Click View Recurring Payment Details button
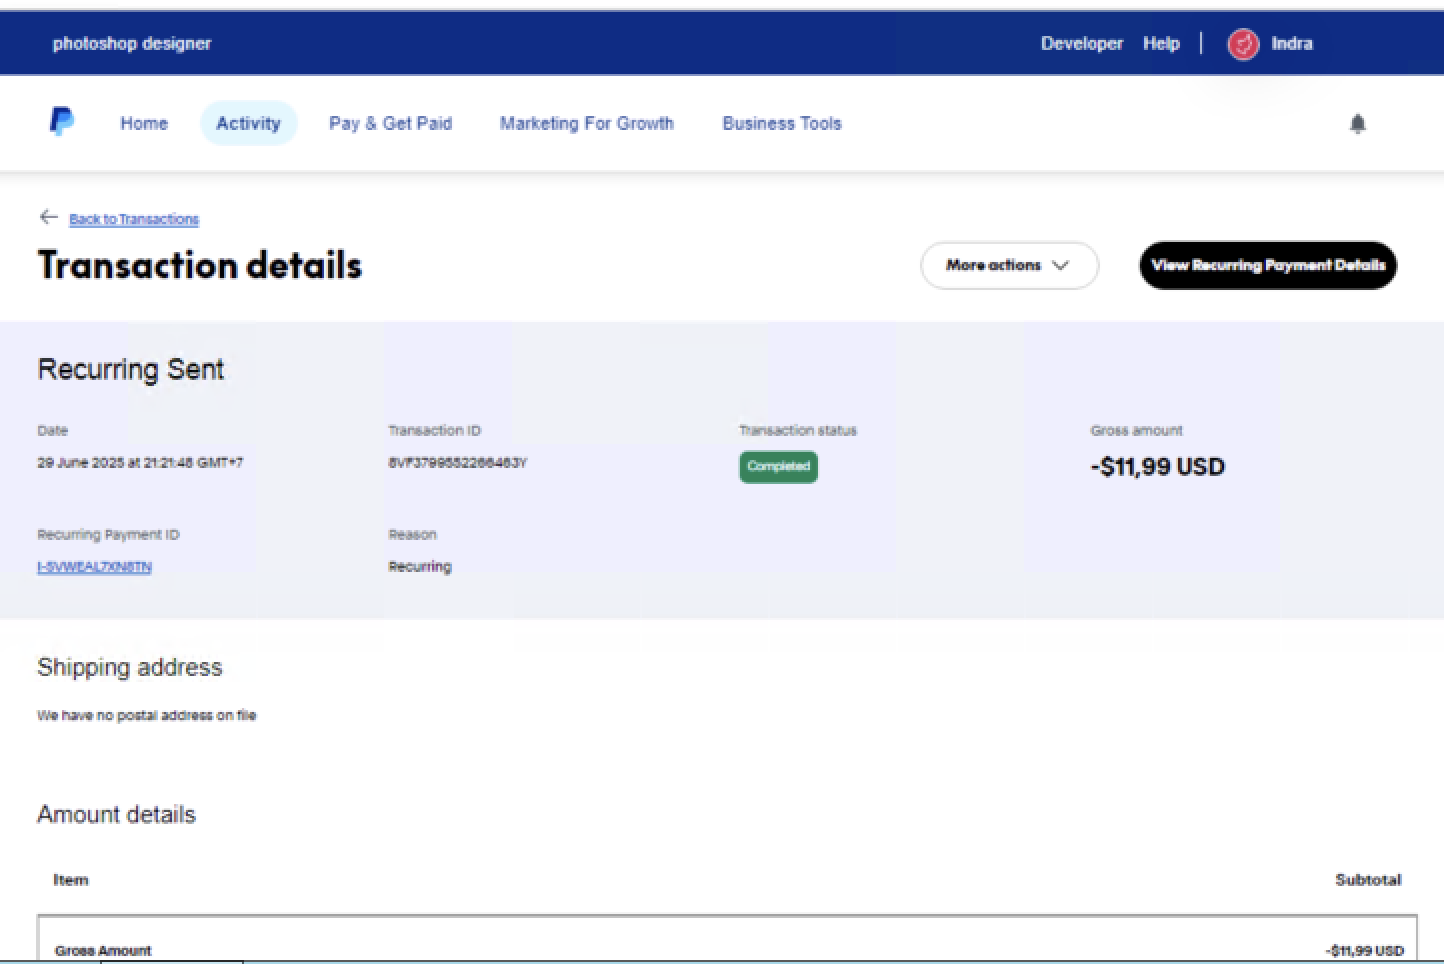 (x=1268, y=265)
